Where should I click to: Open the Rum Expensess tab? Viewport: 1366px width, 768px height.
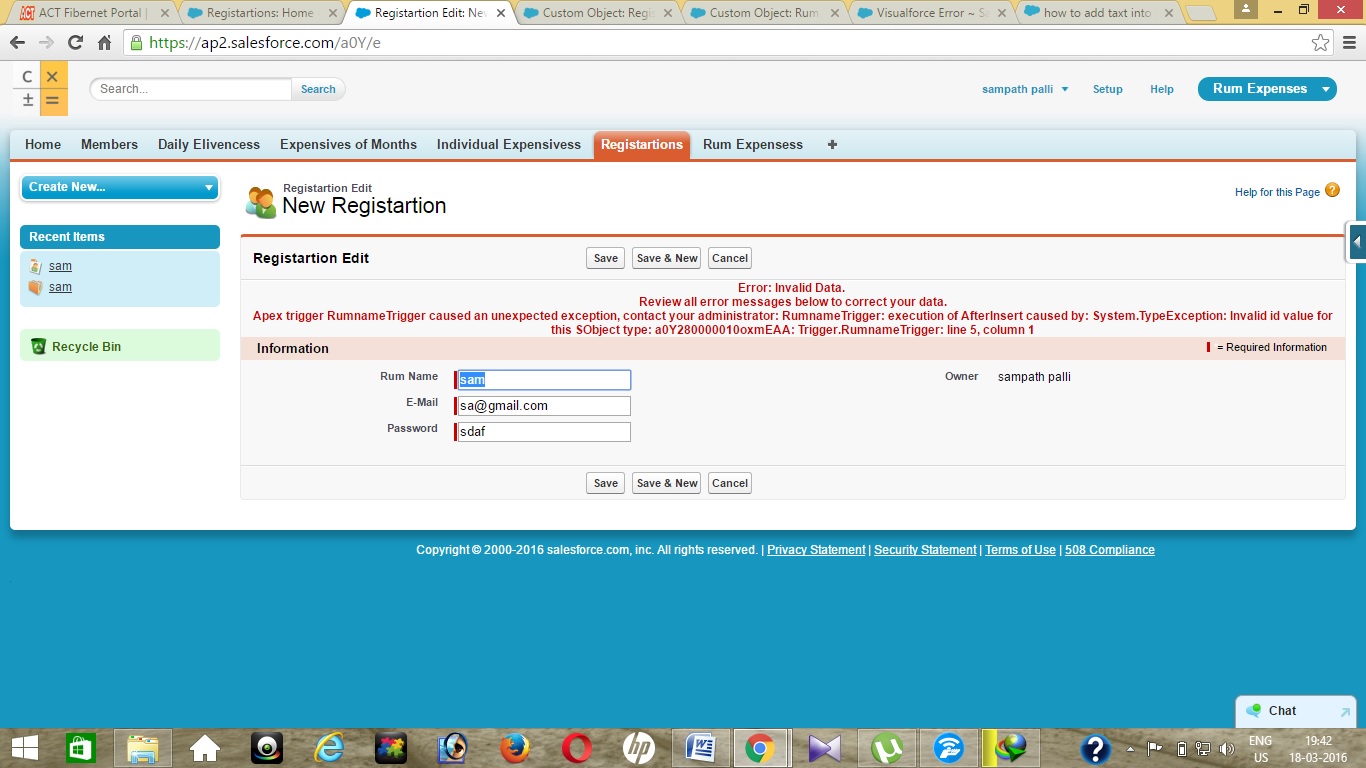click(753, 144)
